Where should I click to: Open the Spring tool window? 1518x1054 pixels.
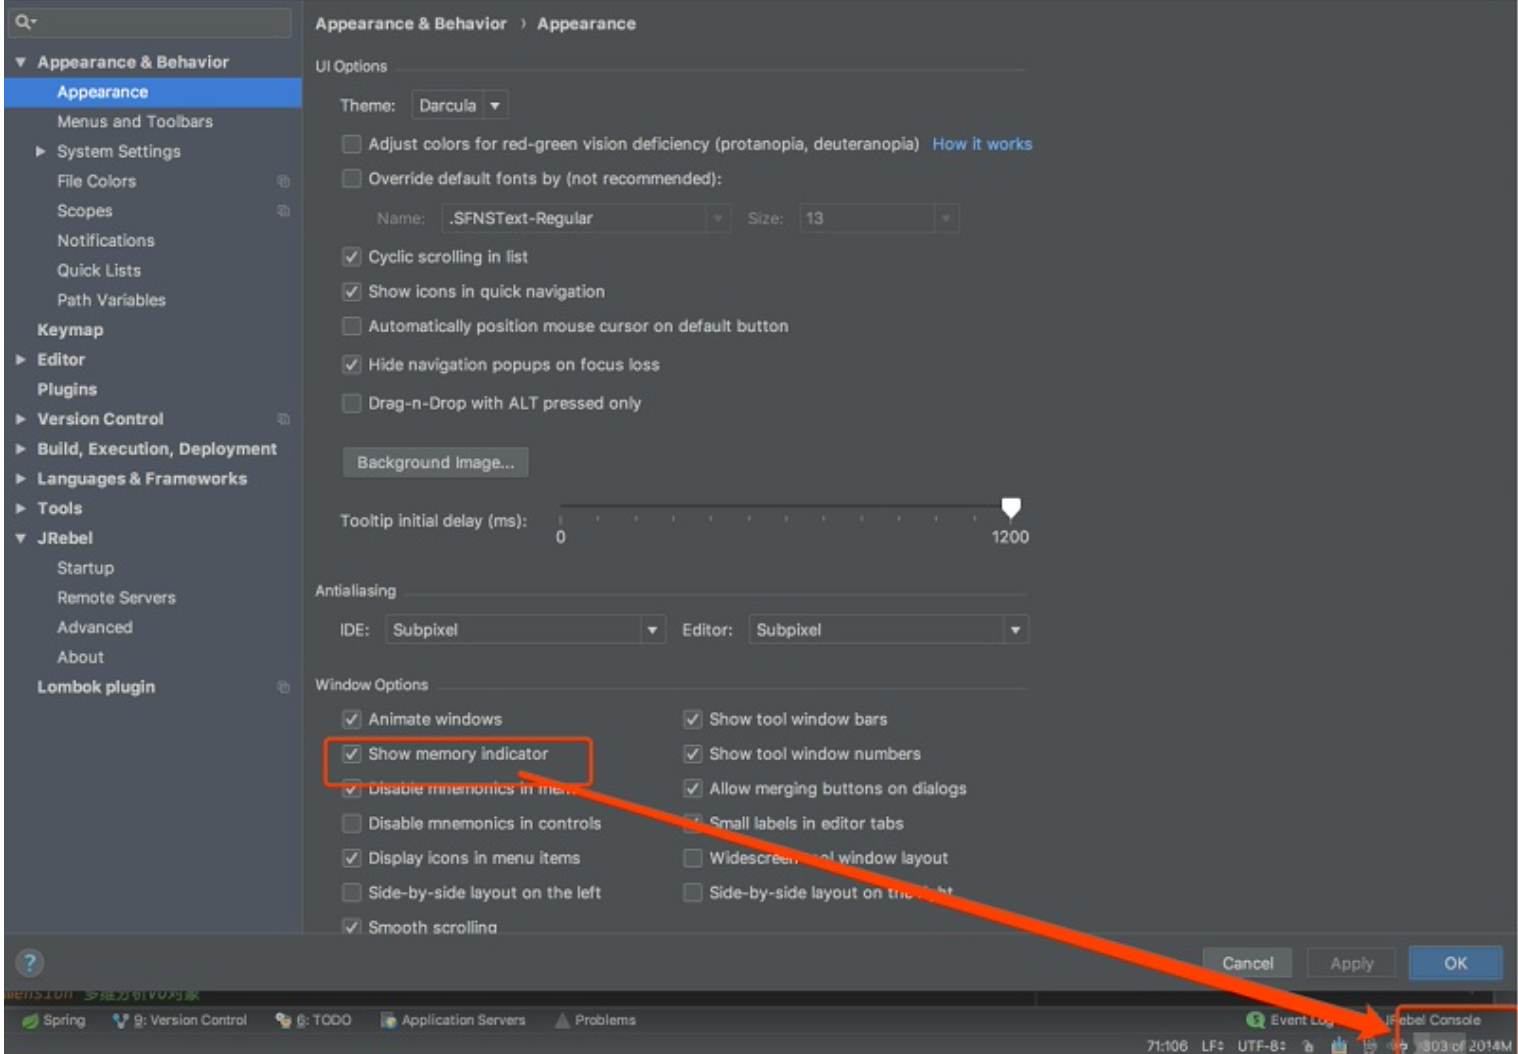coord(54,1020)
